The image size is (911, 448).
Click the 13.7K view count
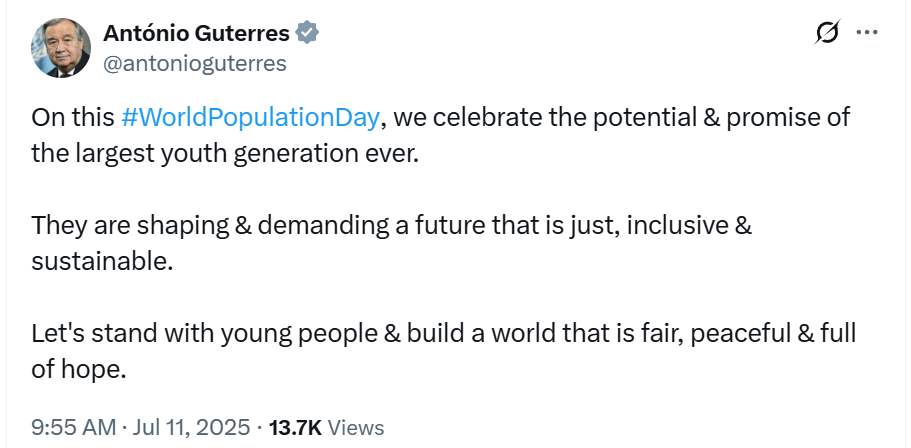295,428
